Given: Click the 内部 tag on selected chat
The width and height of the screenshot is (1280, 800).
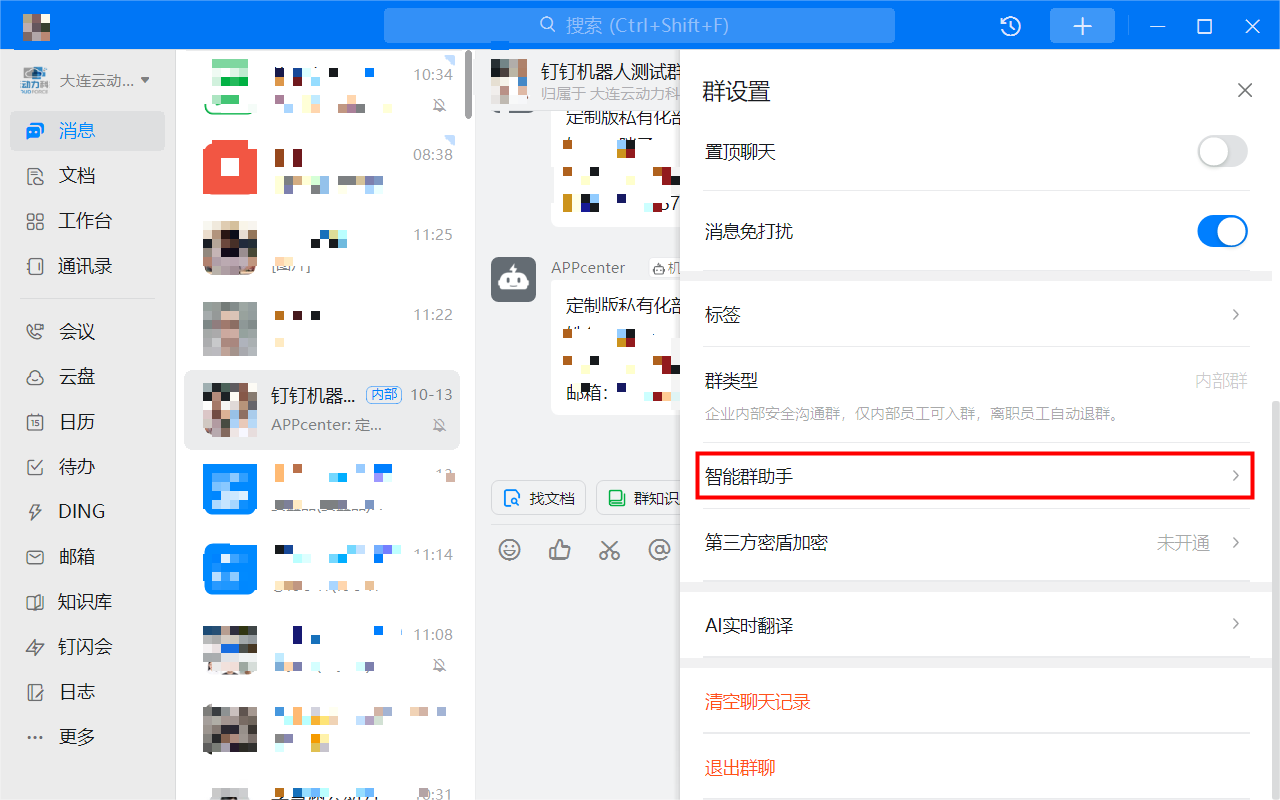Looking at the screenshot, I should 383,394.
